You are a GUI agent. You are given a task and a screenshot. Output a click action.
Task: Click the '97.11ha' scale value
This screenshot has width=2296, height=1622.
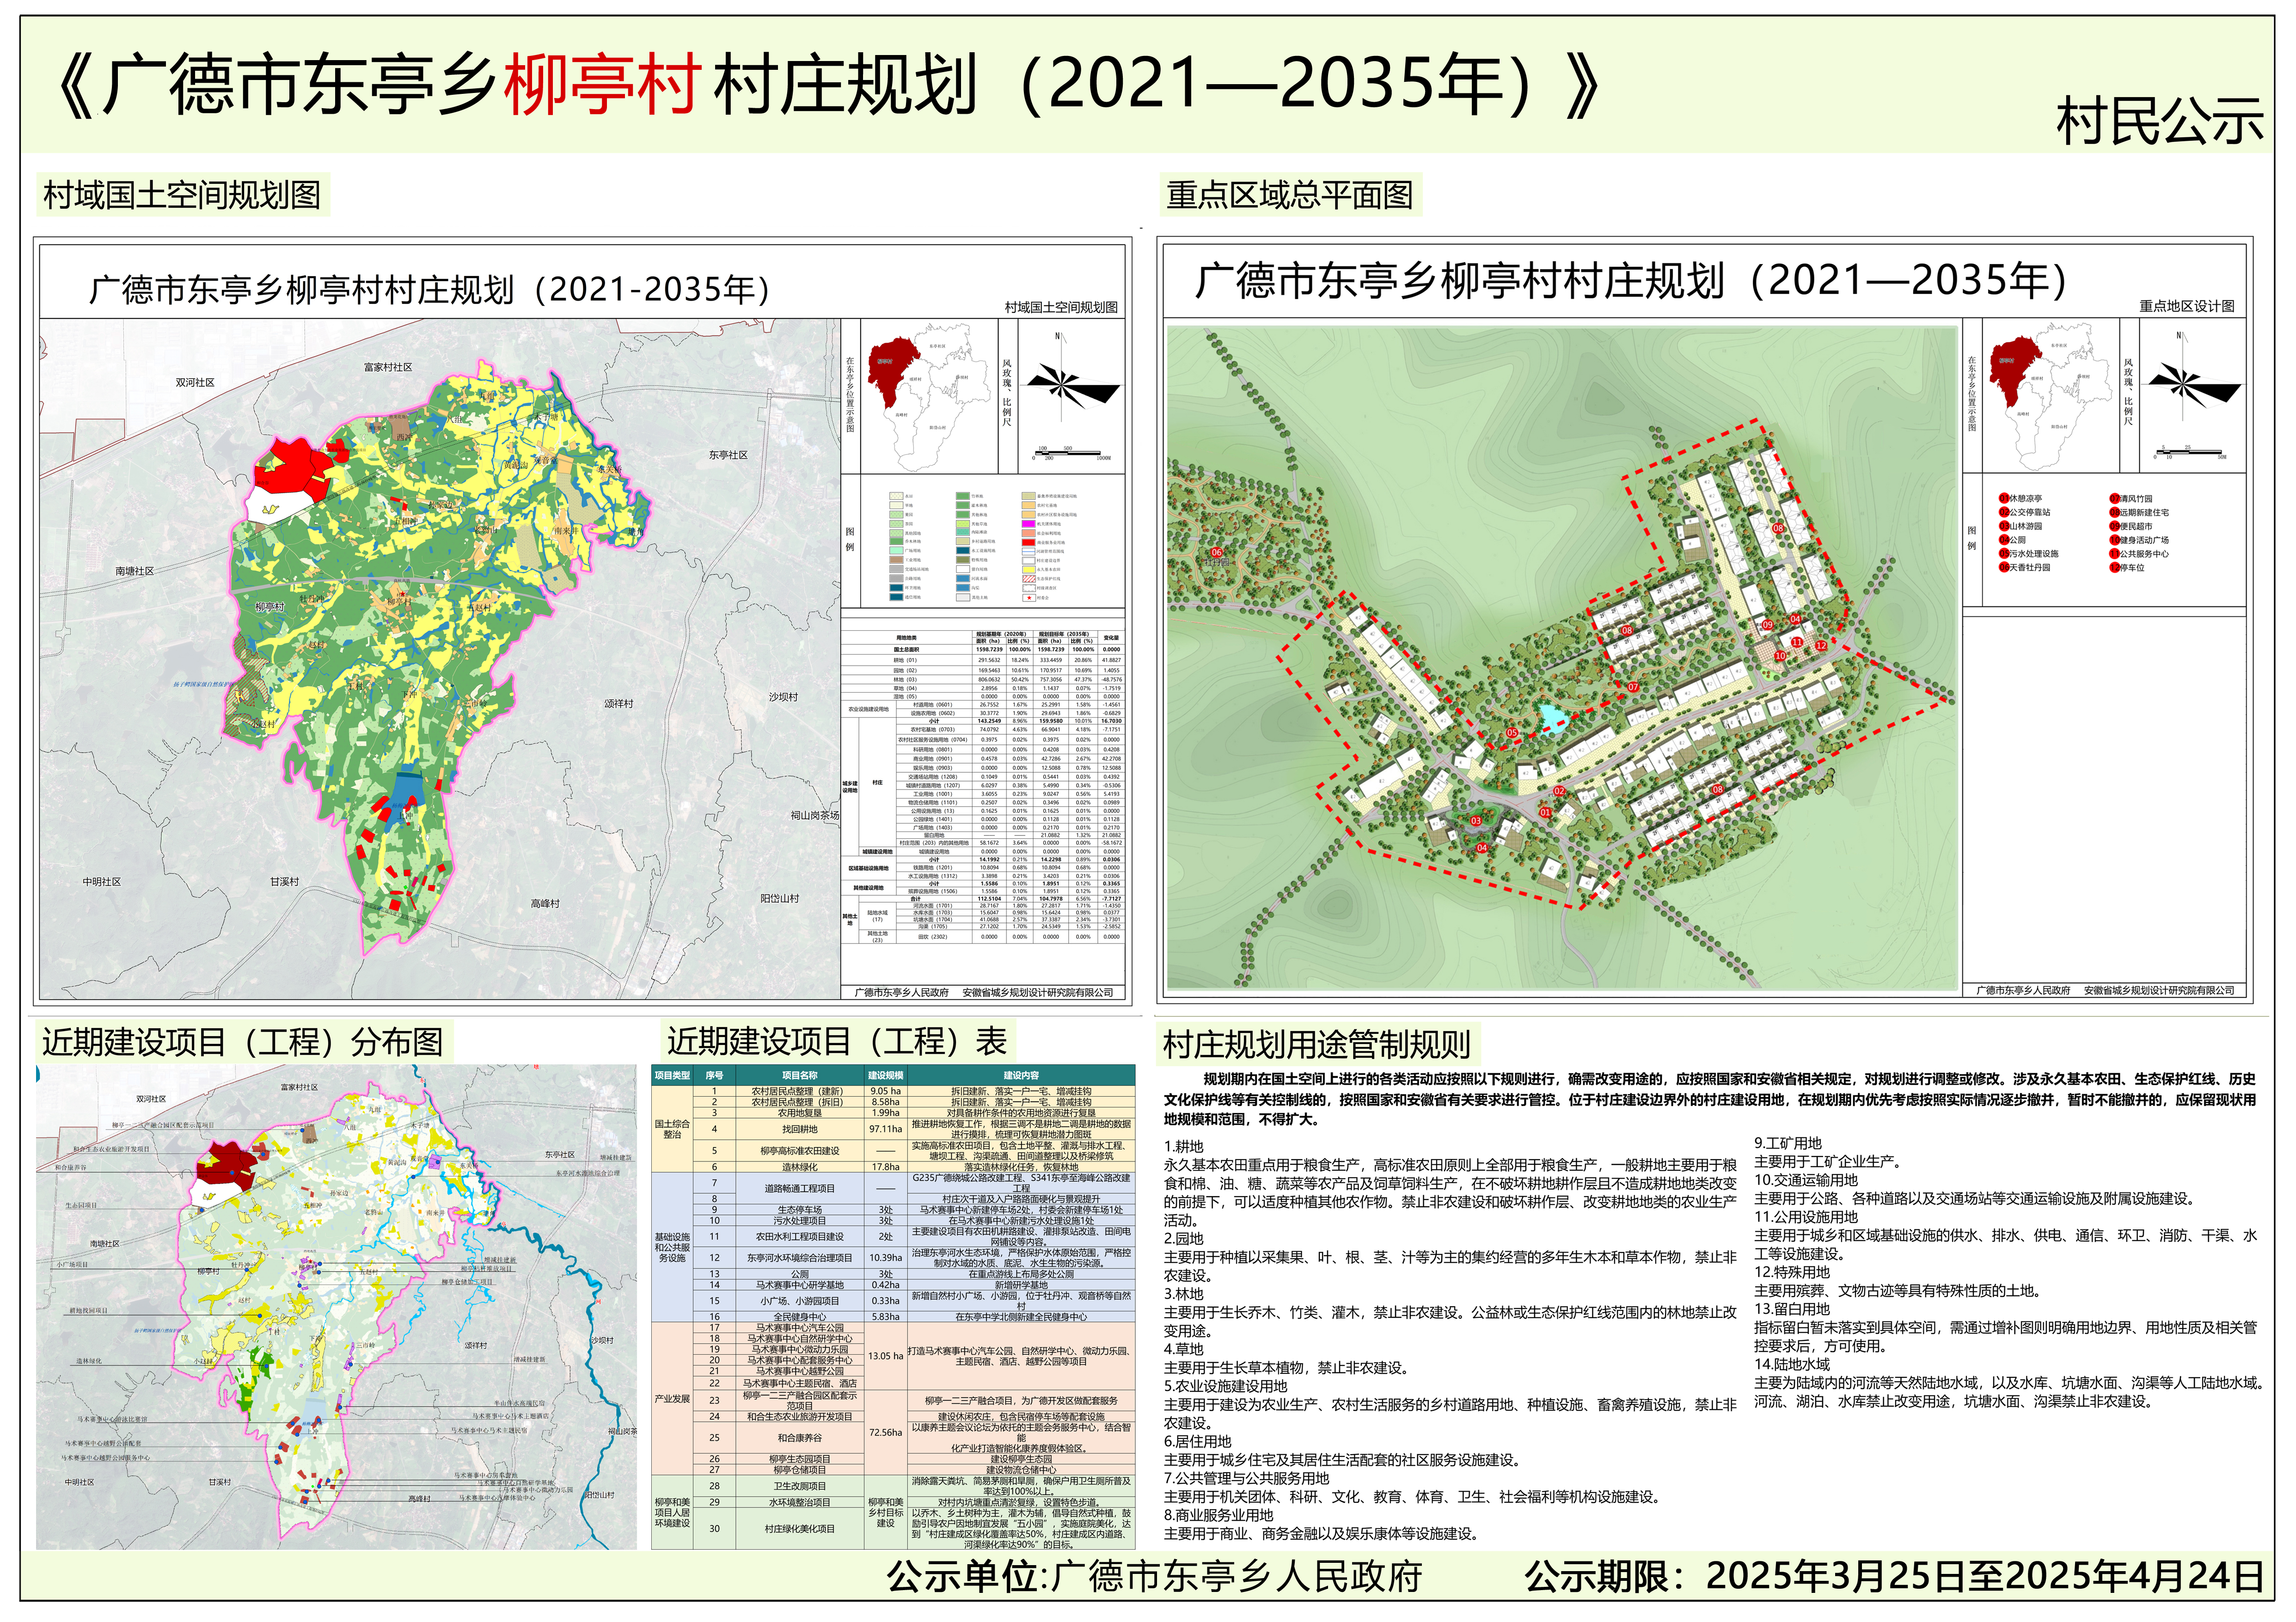coord(885,1129)
